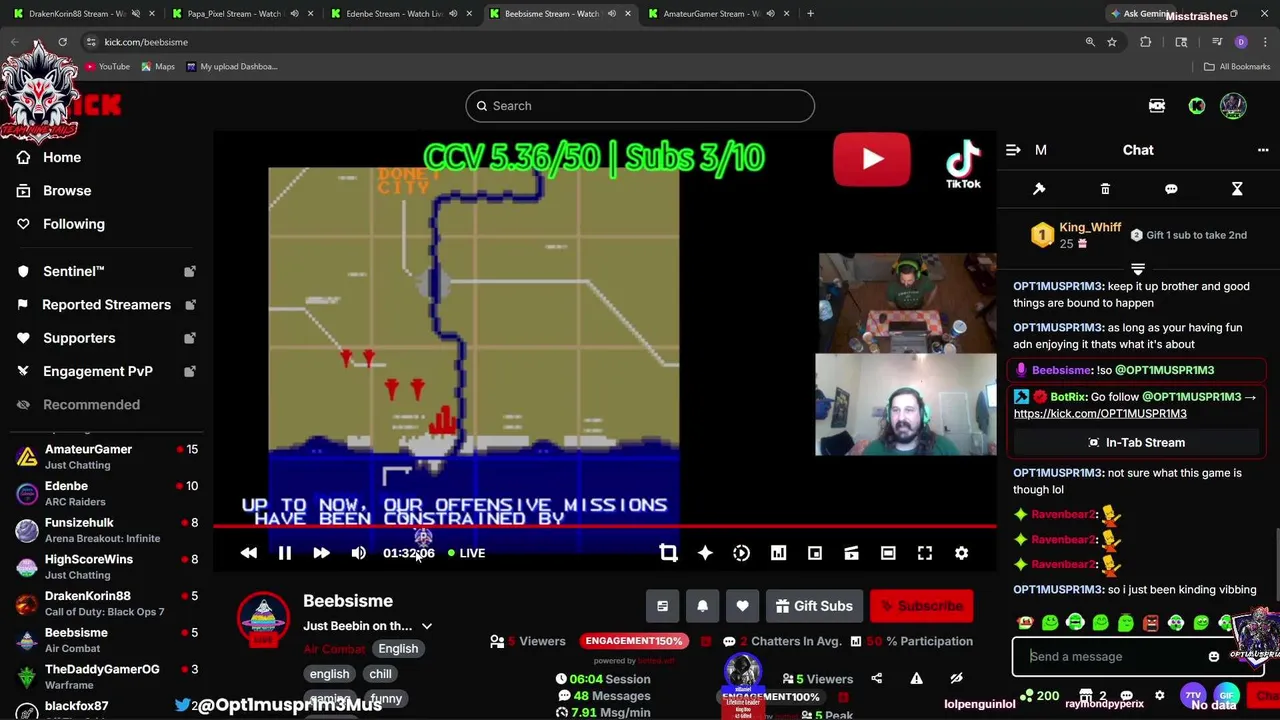The height and width of the screenshot is (720, 1280).
Task: Open the kick.com/OPT1MUSPR1M3 chat link
Action: (1100, 413)
